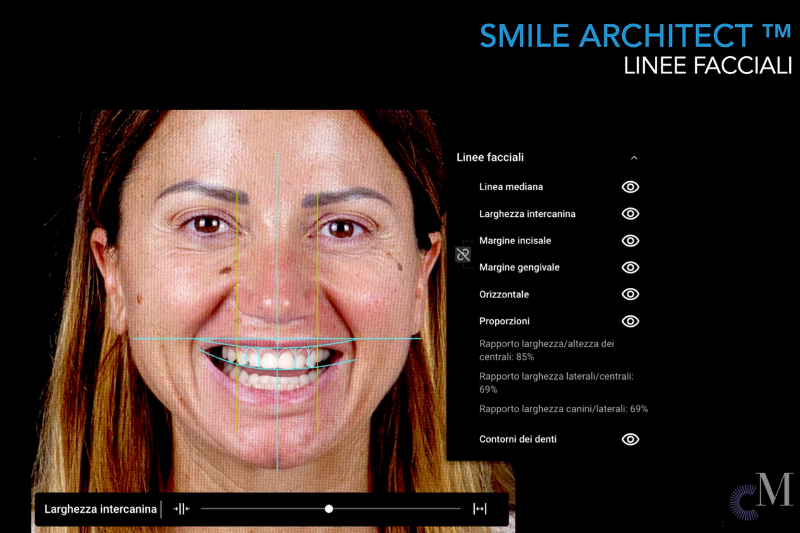Select the Proporzioni label
Screen dimensions: 800x533
(504, 321)
